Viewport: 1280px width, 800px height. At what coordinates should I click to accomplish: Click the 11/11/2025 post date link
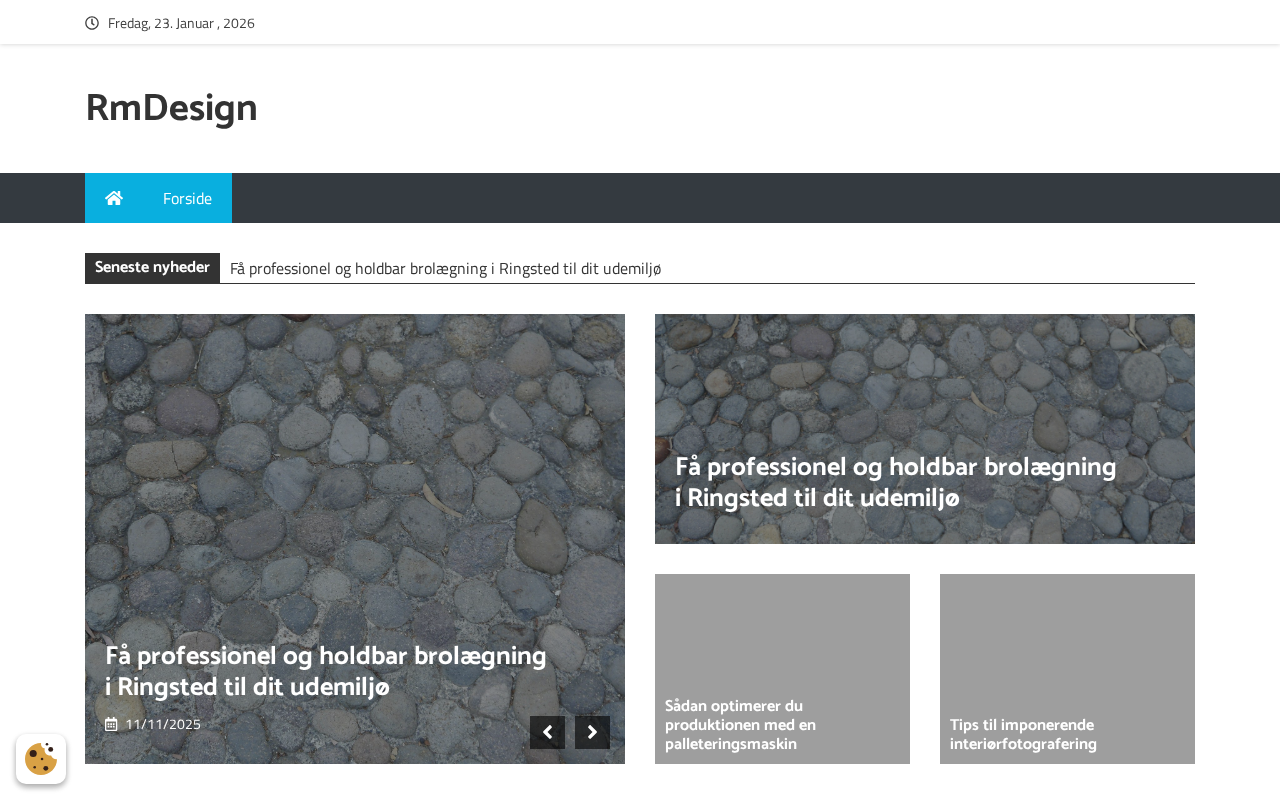pyautogui.click(x=163, y=724)
